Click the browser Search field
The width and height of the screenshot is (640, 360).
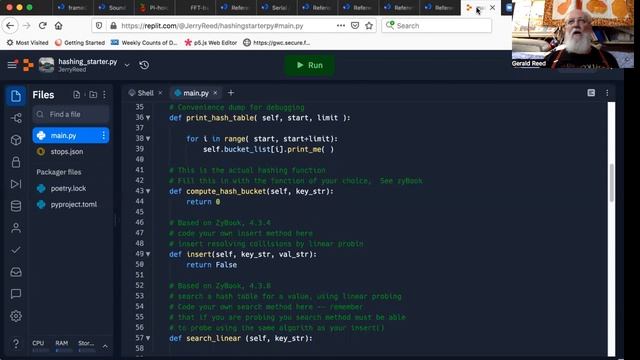tap(436, 26)
